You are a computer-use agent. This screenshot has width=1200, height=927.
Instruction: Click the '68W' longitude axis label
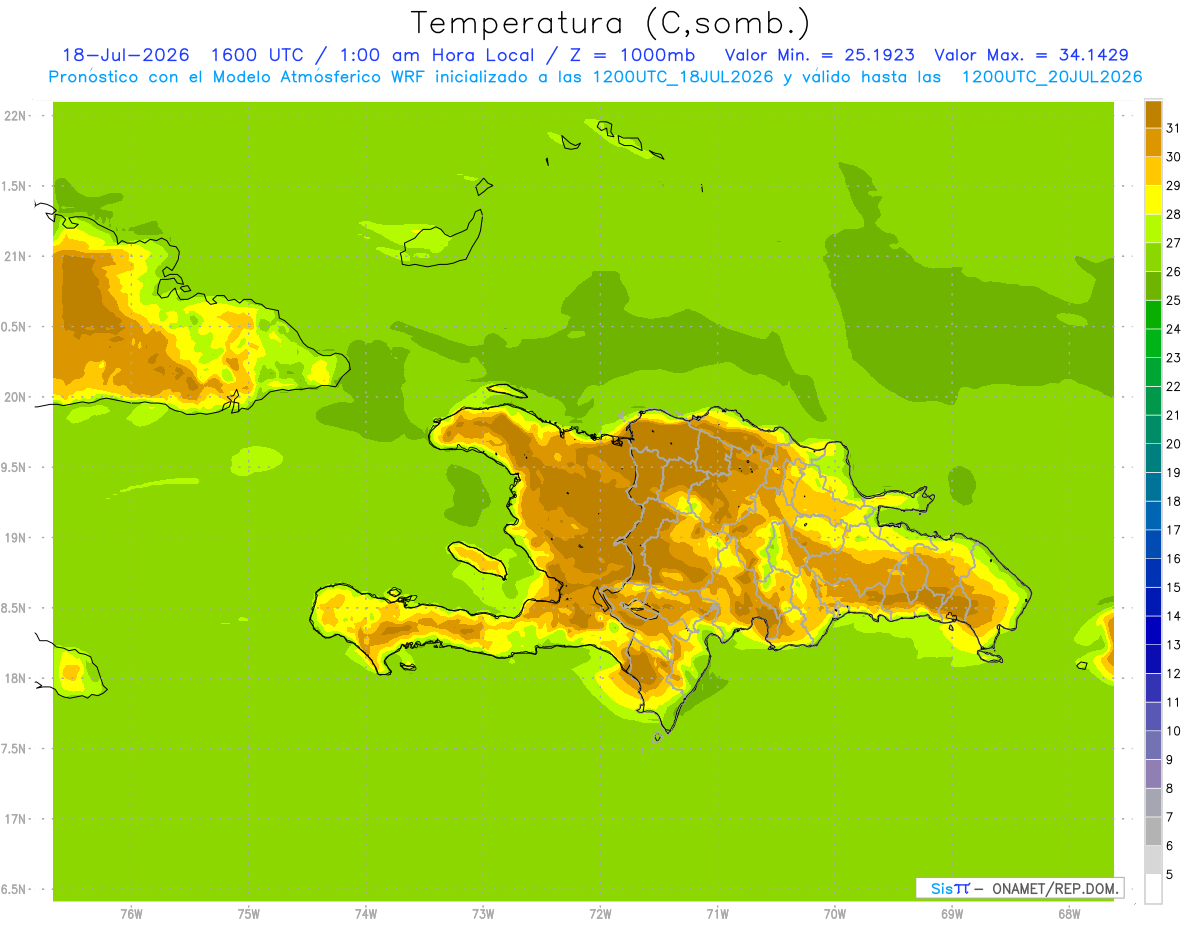[x=1069, y=913]
